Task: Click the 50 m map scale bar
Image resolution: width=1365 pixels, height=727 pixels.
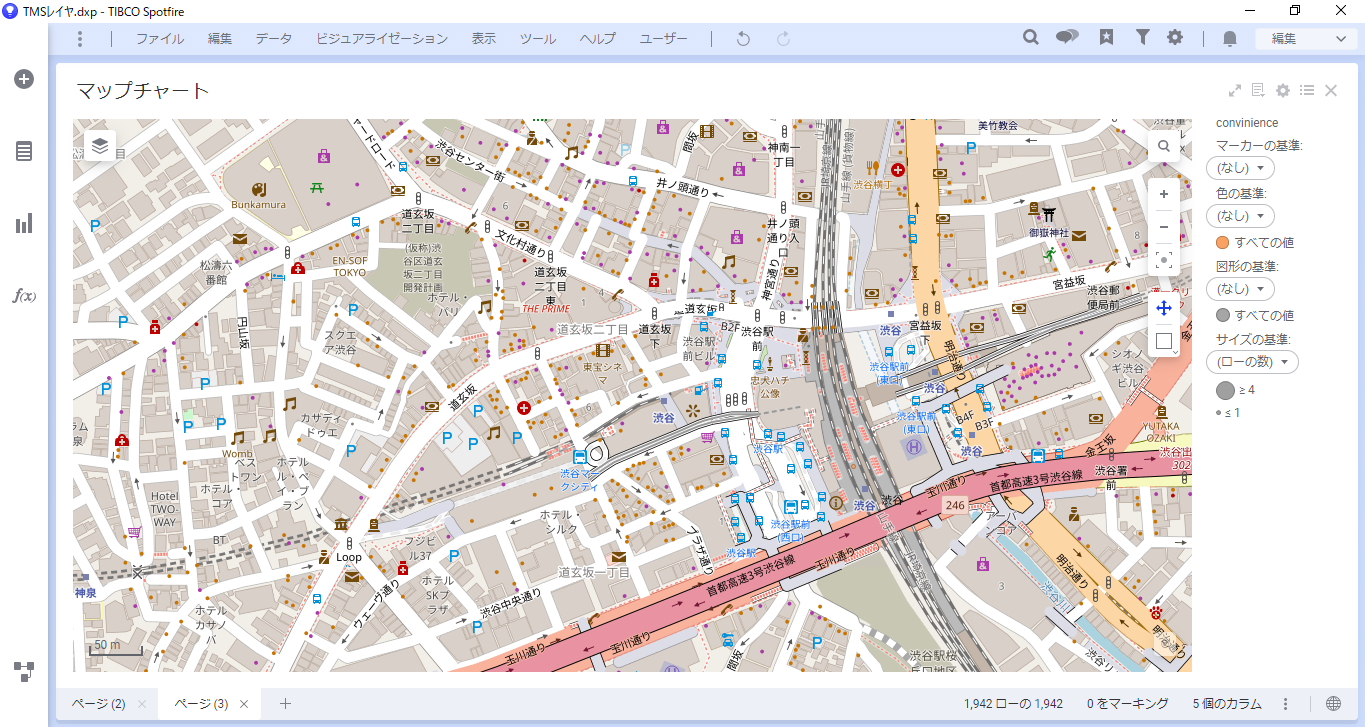Action: [116, 648]
